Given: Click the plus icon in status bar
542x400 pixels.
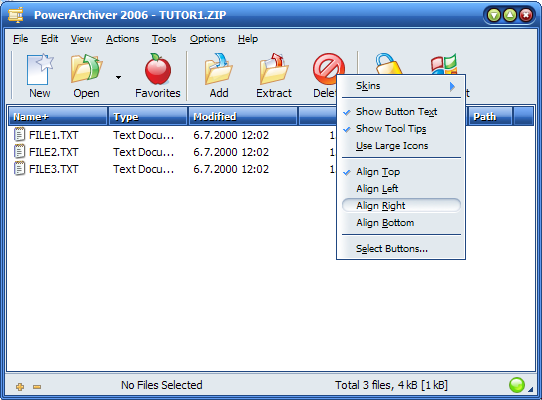Looking at the screenshot, I should click(20, 387).
